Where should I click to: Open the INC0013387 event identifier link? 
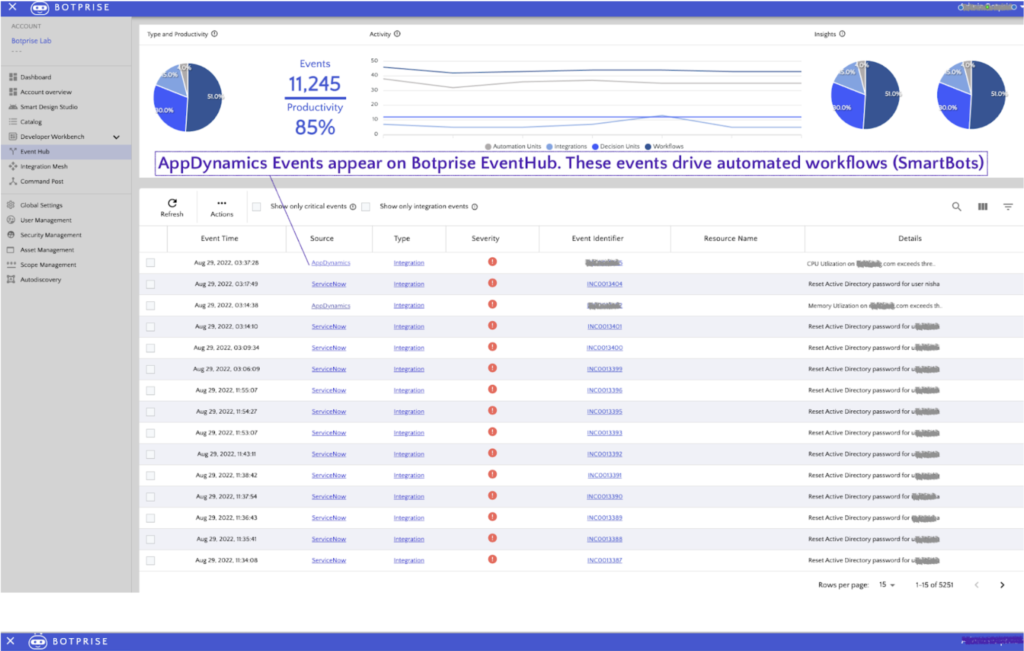[x=604, y=560]
